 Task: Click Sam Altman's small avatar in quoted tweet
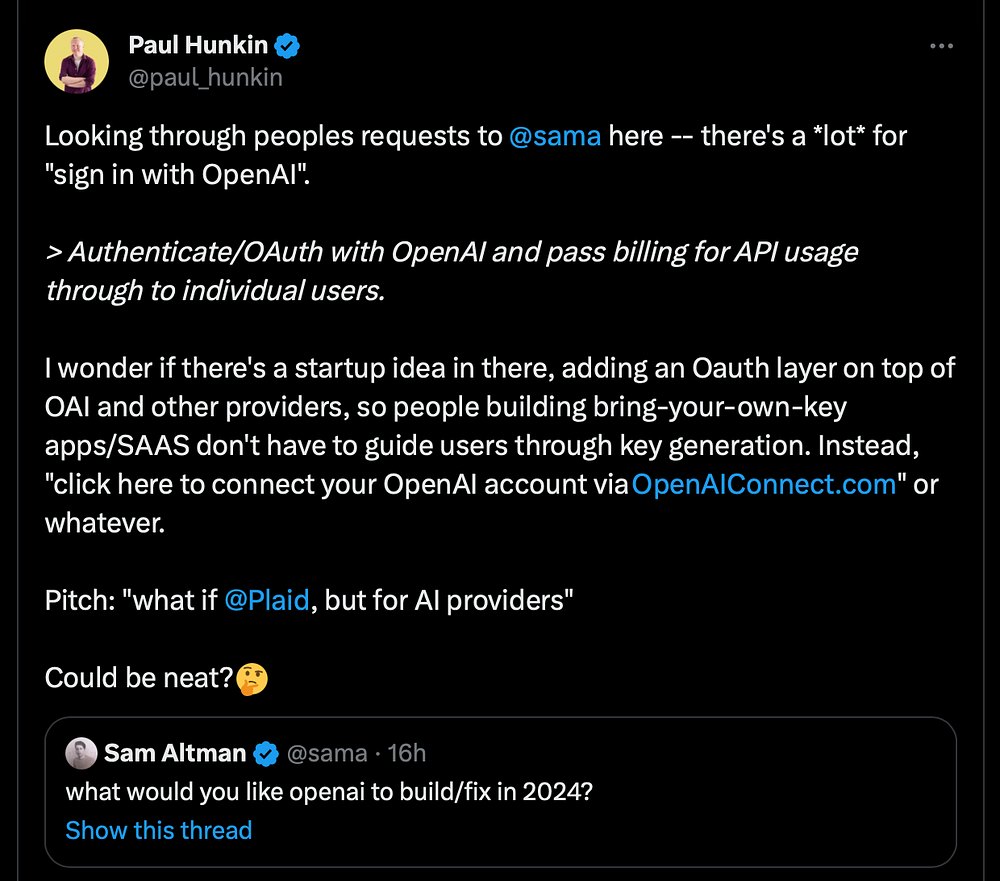[81, 753]
